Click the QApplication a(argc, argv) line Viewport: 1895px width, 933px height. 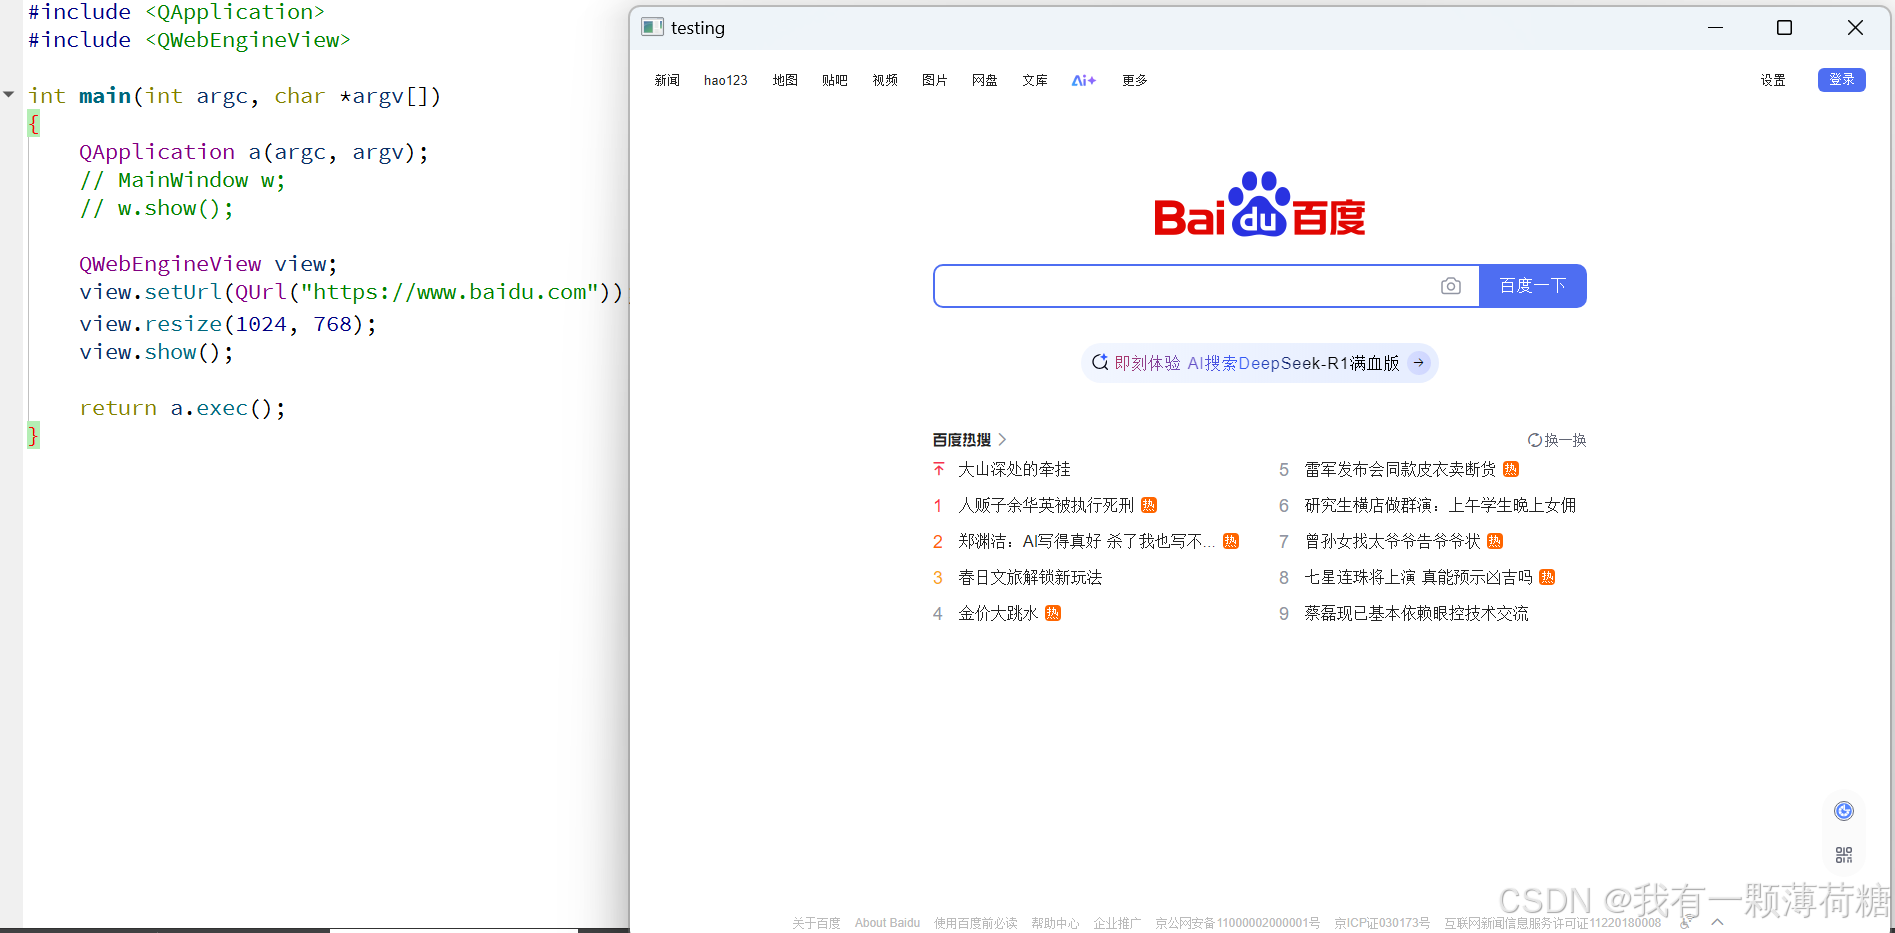pos(254,152)
